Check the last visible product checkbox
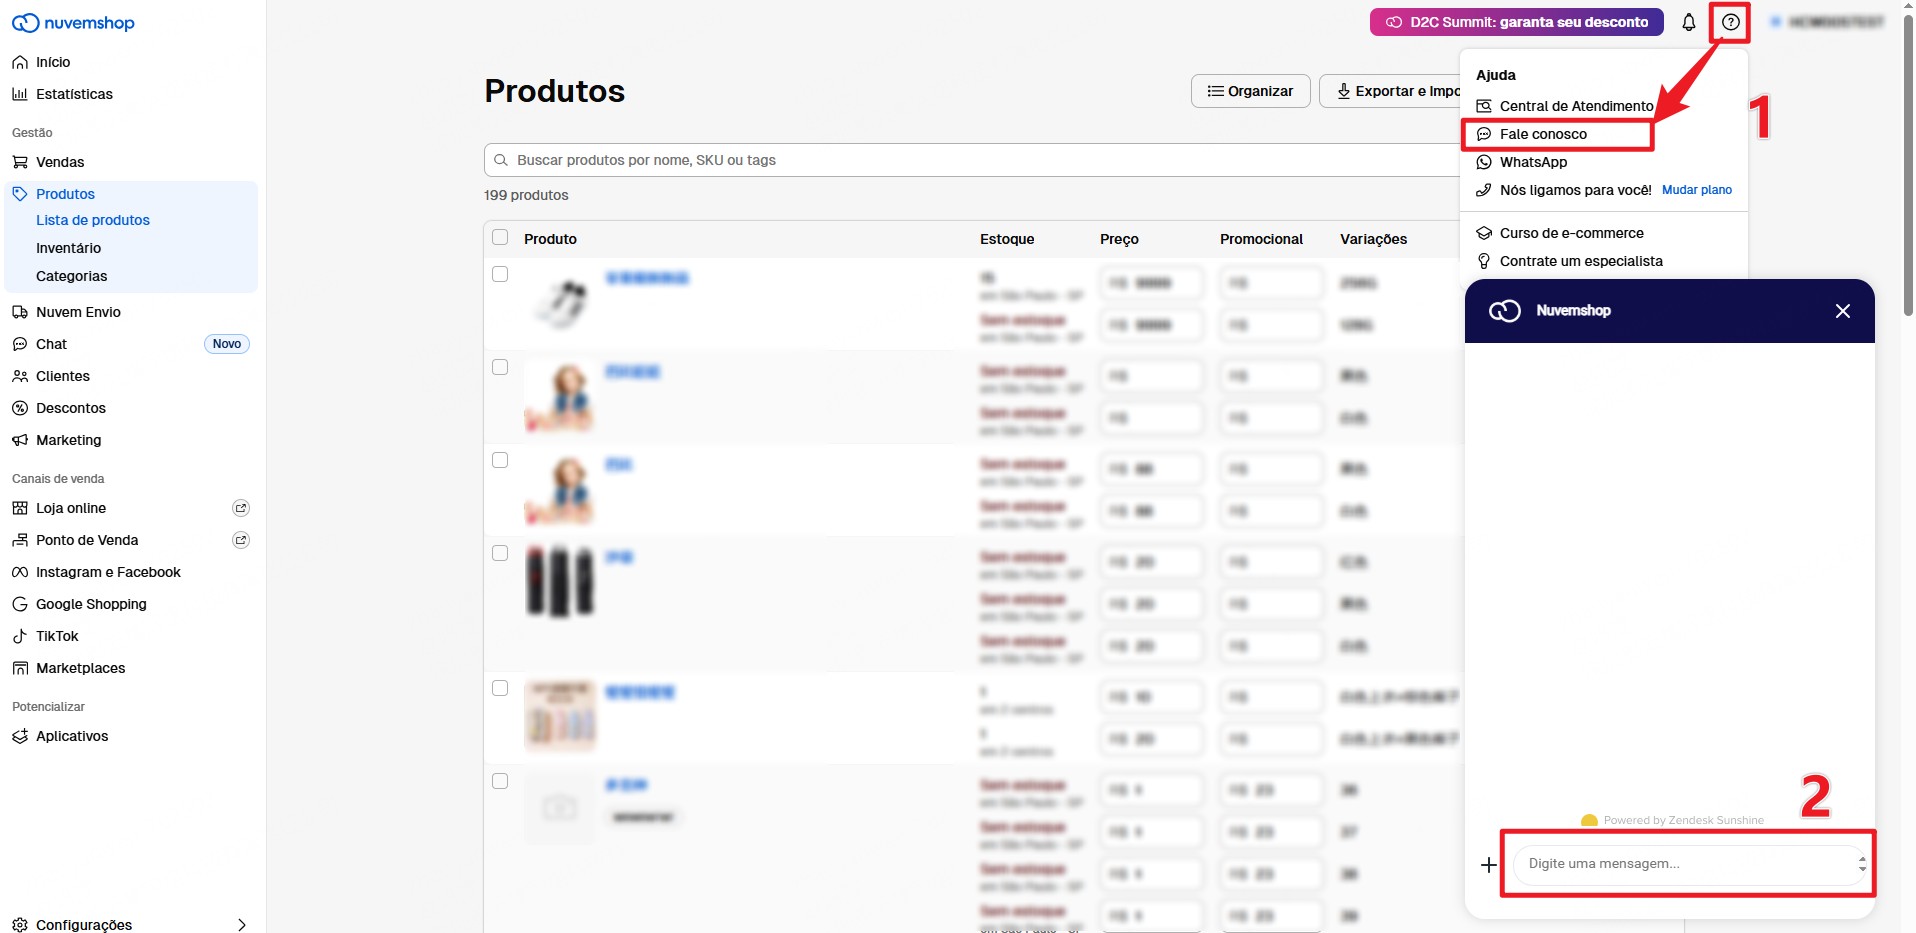1916x933 pixels. click(500, 781)
